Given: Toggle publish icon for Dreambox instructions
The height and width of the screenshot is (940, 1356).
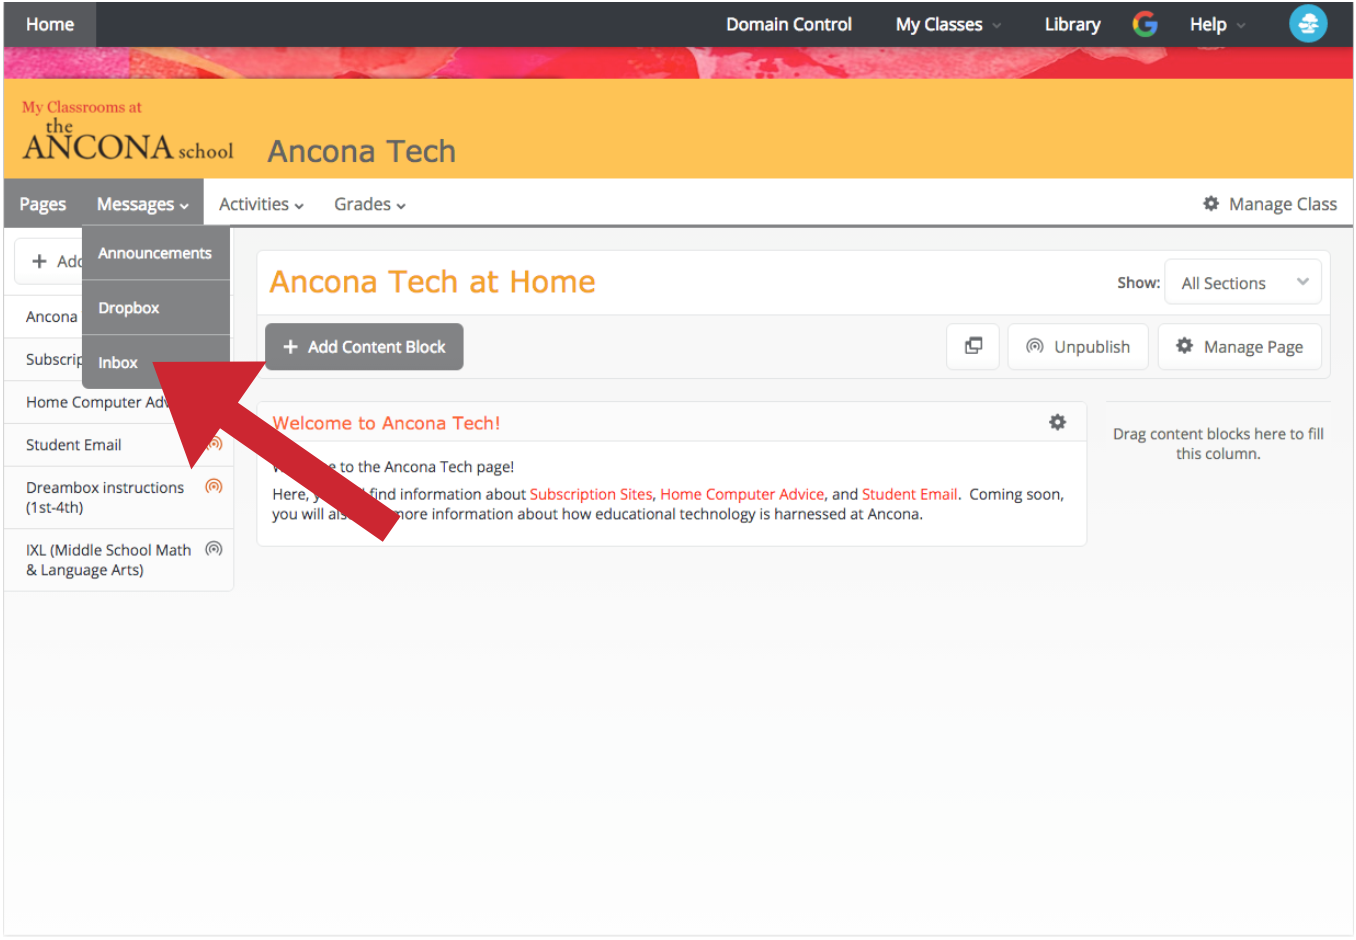Looking at the screenshot, I should click(x=213, y=487).
